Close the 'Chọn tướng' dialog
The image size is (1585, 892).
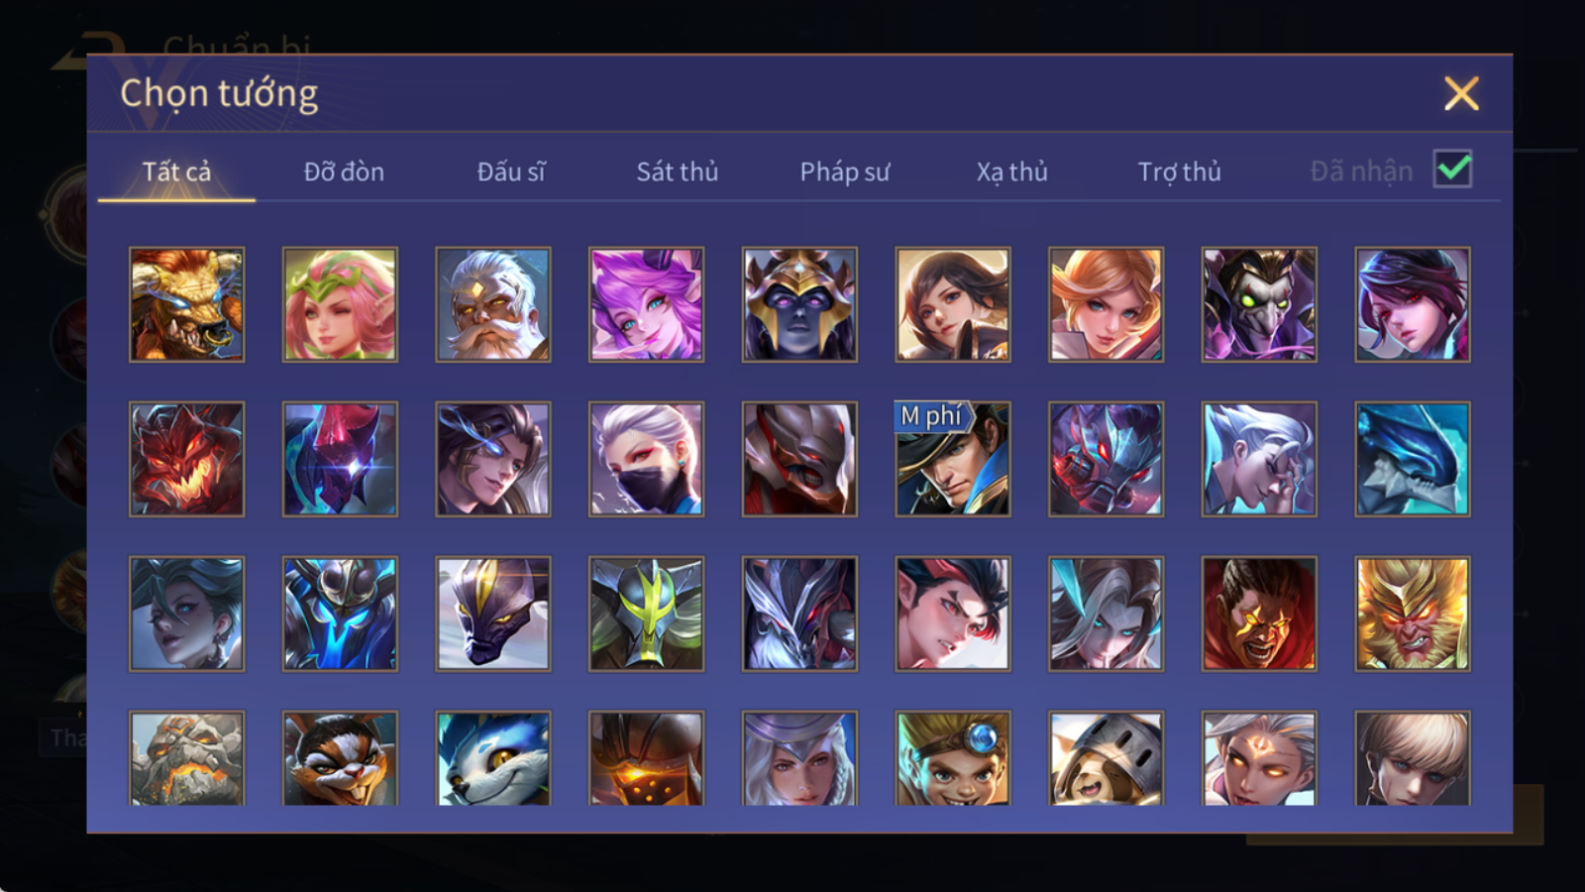(1461, 94)
